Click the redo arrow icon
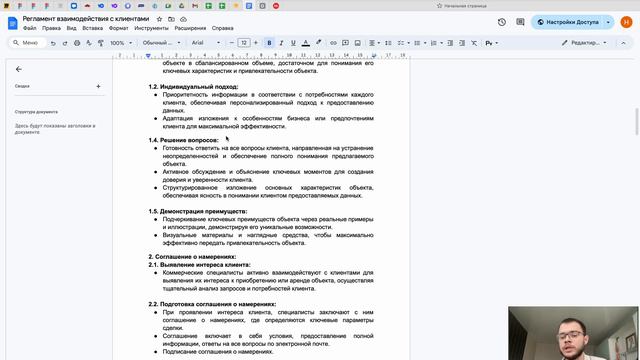Image resolution: width=640 pixels, height=360 pixels. (65, 43)
